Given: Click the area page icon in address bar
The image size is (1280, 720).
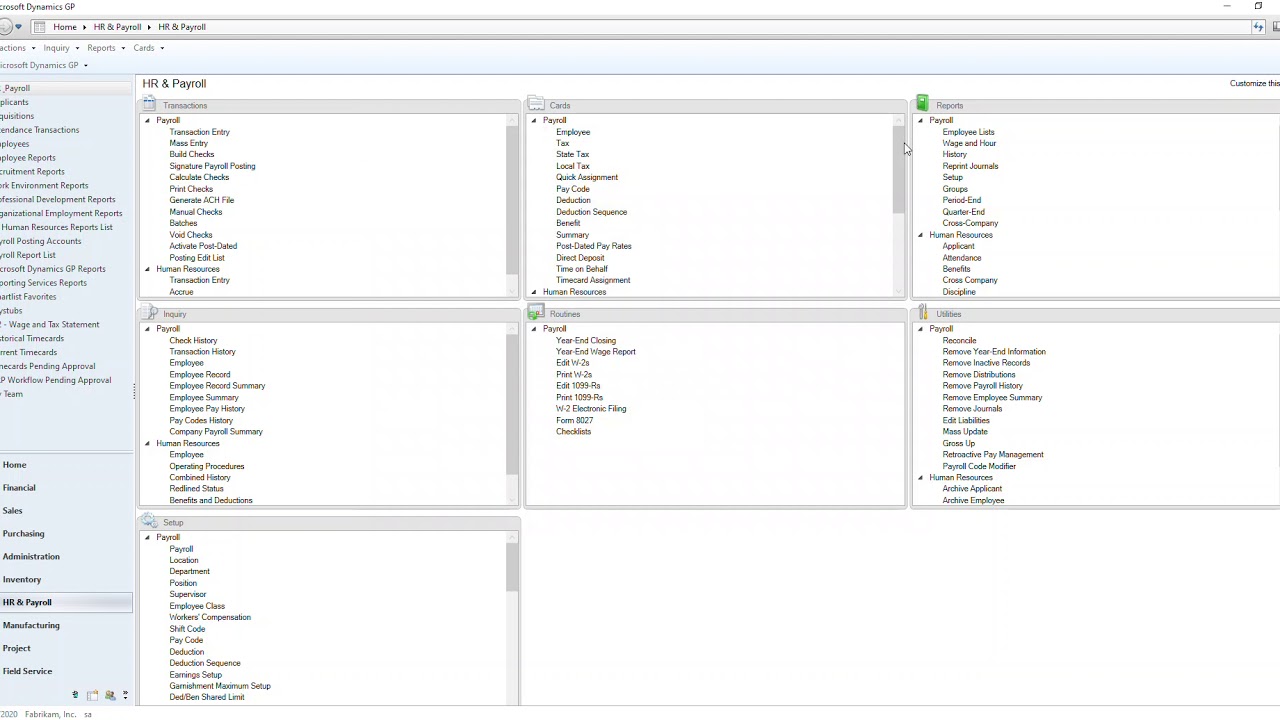Looking at the screenshot, I should tap(39, 27).
